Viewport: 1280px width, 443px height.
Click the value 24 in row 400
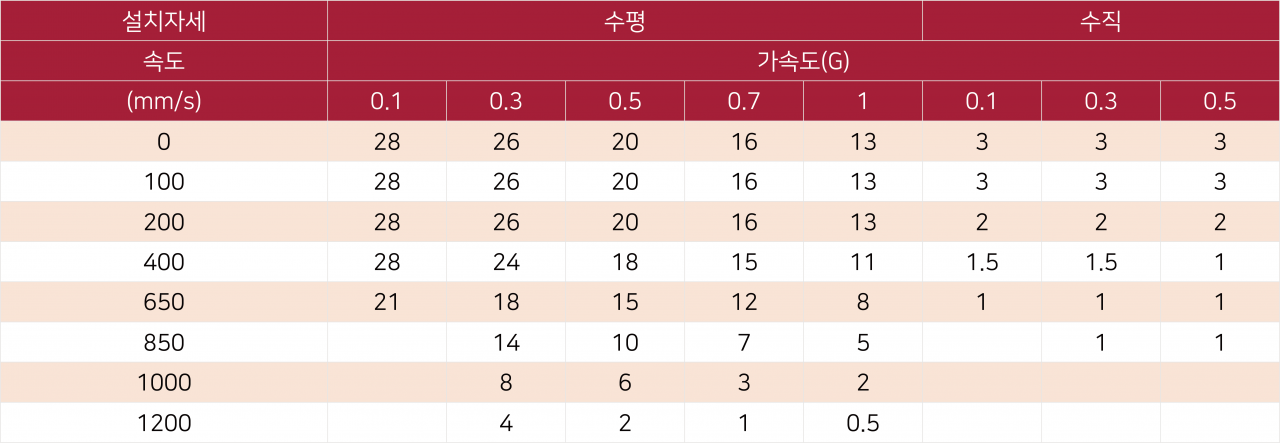506,262
